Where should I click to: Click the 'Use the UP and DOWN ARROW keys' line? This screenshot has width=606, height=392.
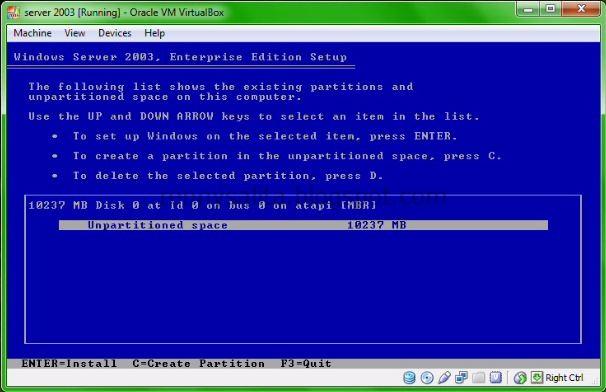pos(254,116)
